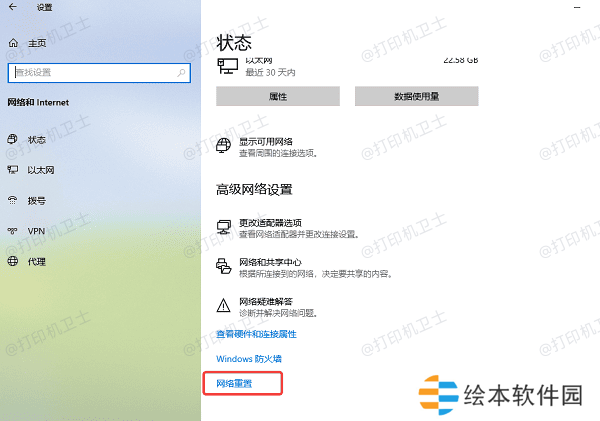Click the 代理 globe icon
The width and height of the screenshot is (600, 421).
click(x=13, y=261)
